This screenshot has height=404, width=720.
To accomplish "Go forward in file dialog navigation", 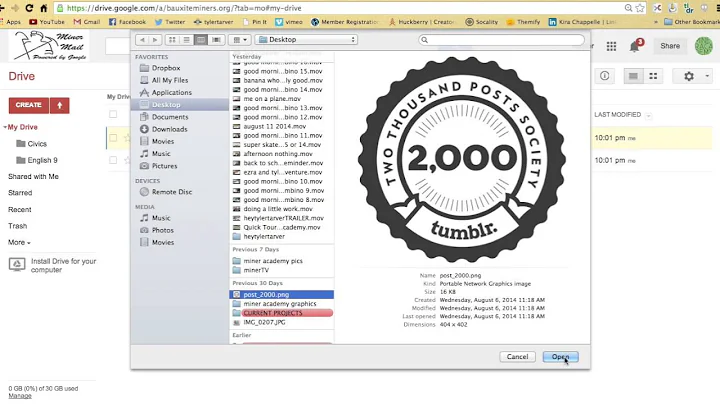I will (155, 40).
